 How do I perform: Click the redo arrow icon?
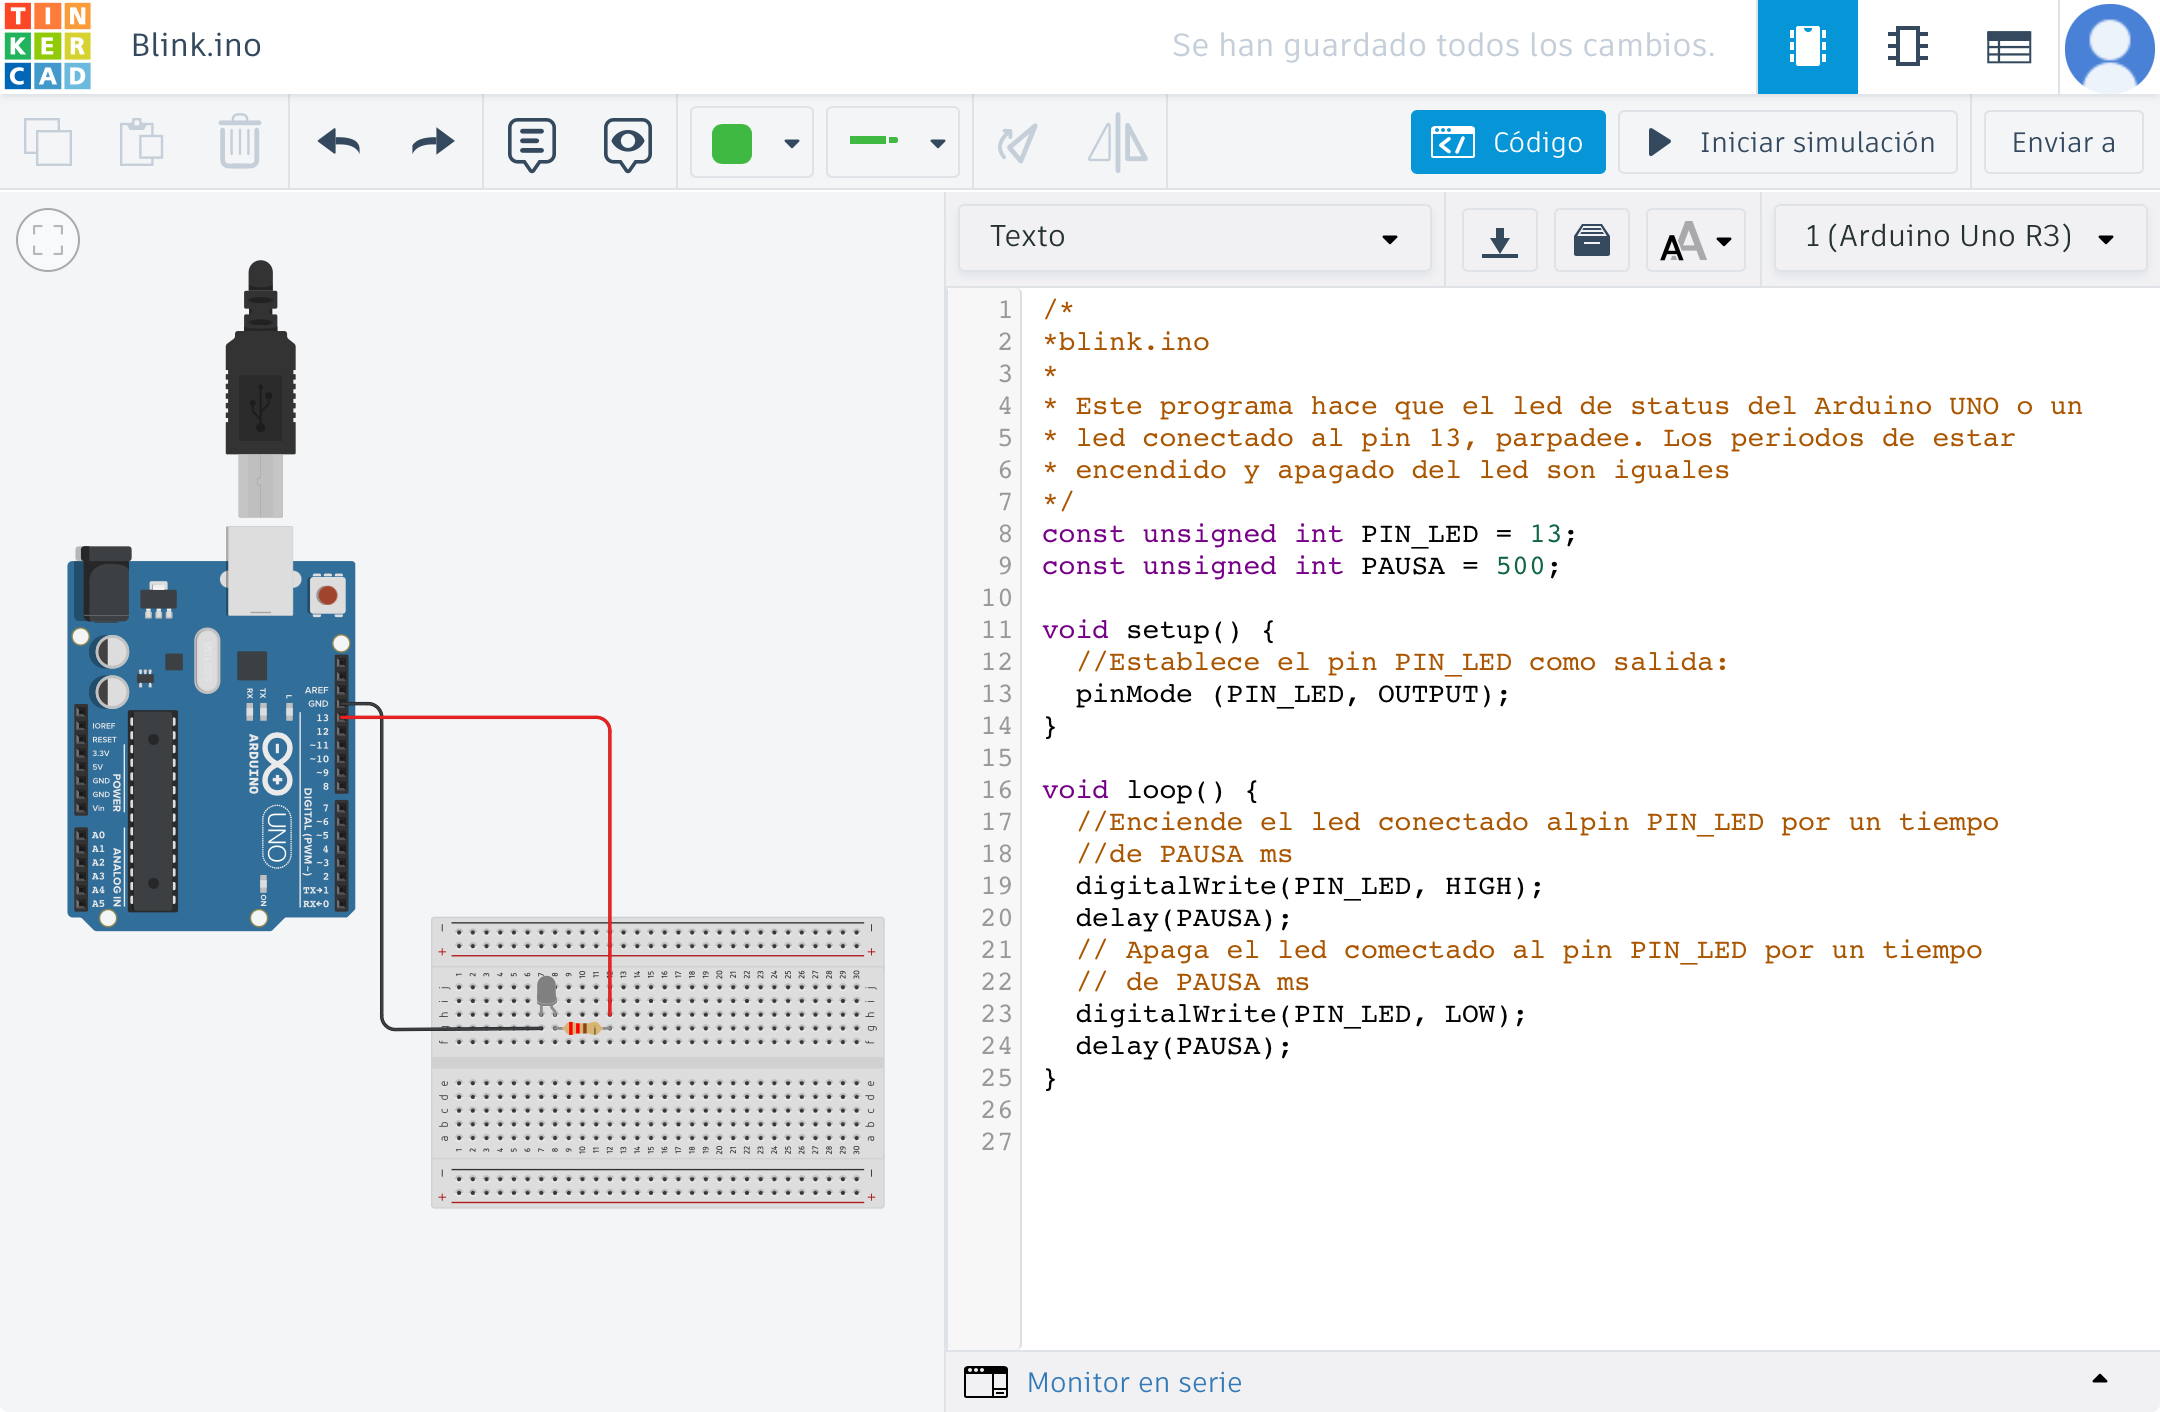coord(432,143)
